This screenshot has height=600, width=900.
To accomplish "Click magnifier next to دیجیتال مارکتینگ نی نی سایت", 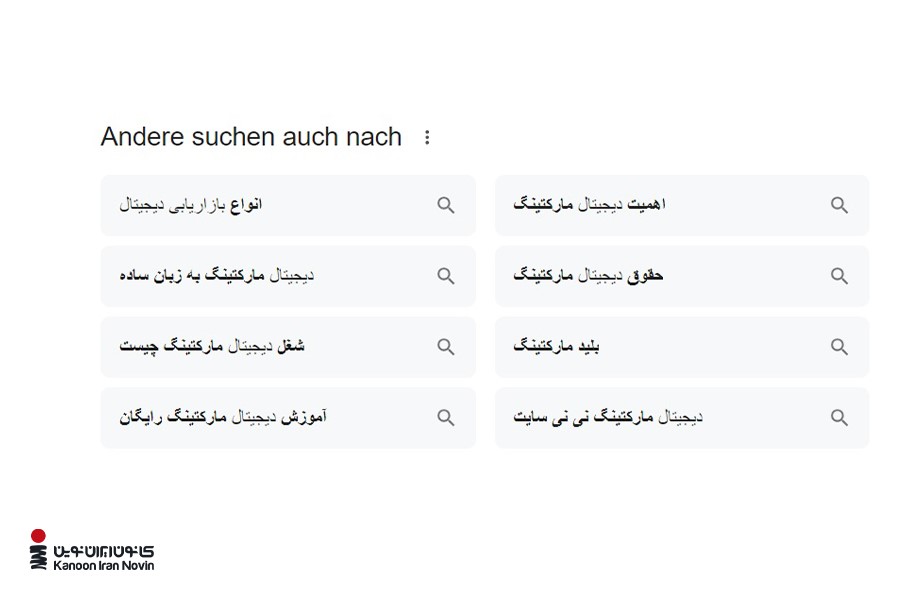I will pos(839,418).
